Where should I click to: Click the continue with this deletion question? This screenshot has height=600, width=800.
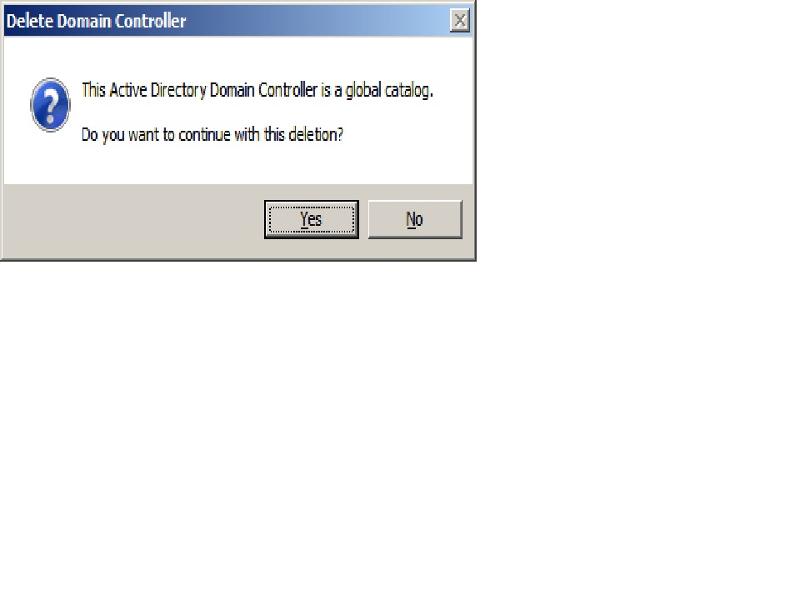click(212, 135)
